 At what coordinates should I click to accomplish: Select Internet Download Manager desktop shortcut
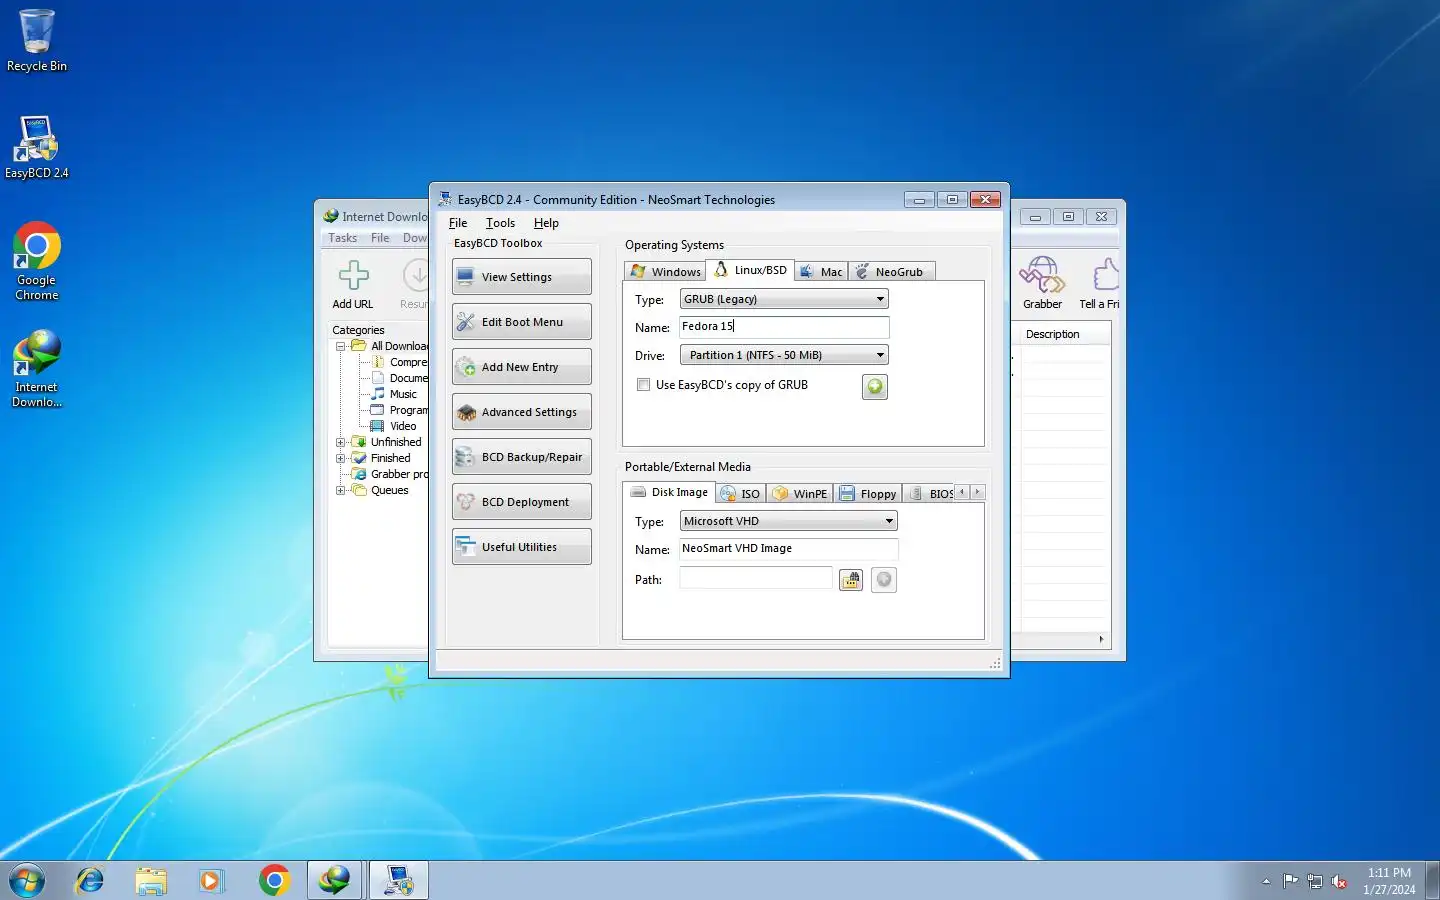click(x=37, y=369)
